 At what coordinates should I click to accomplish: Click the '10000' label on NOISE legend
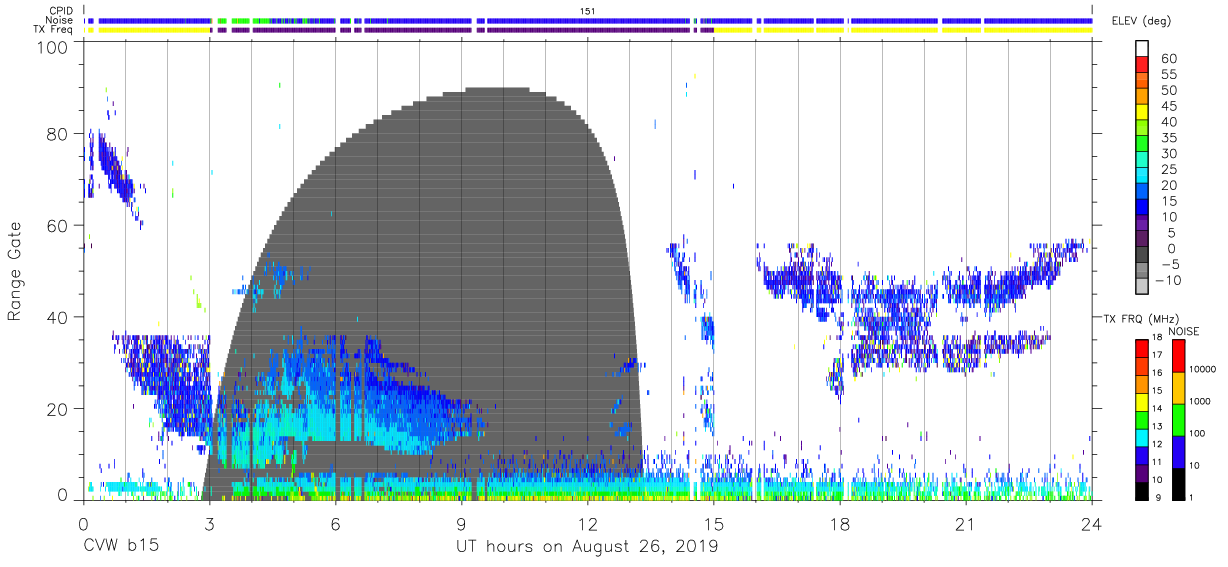tap(1204, 370)
